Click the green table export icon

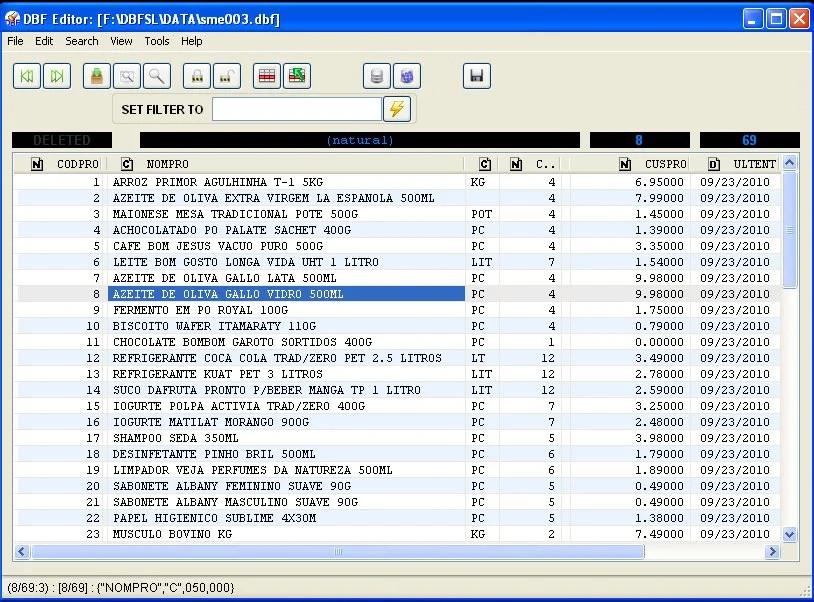(297, 76)
